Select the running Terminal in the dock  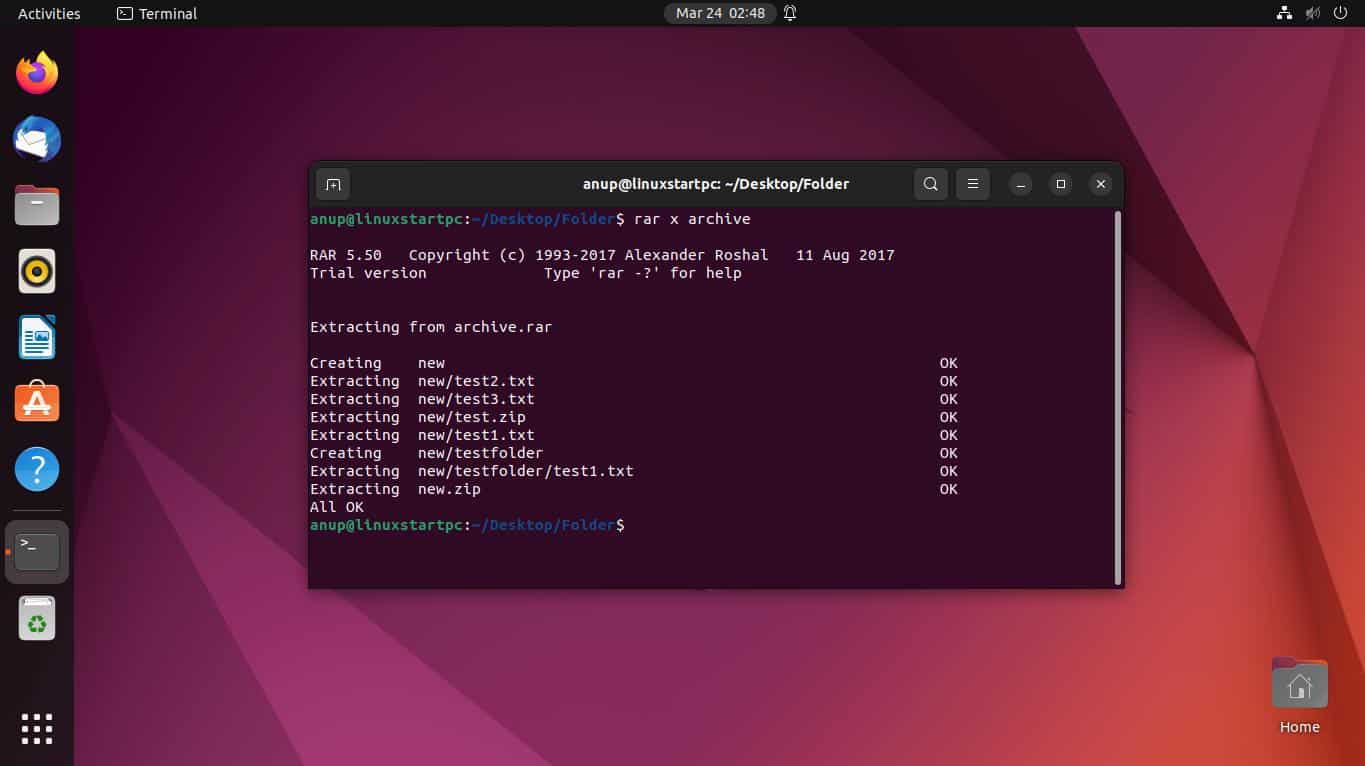pos(37,551)
